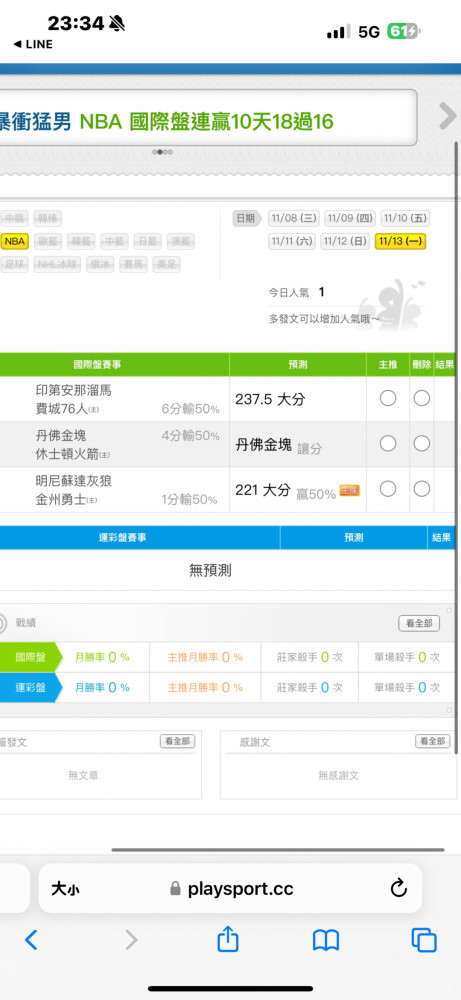Reload the playsport.cc page
The height and width of the screenshot is (1000, 461).
[399, 888]
